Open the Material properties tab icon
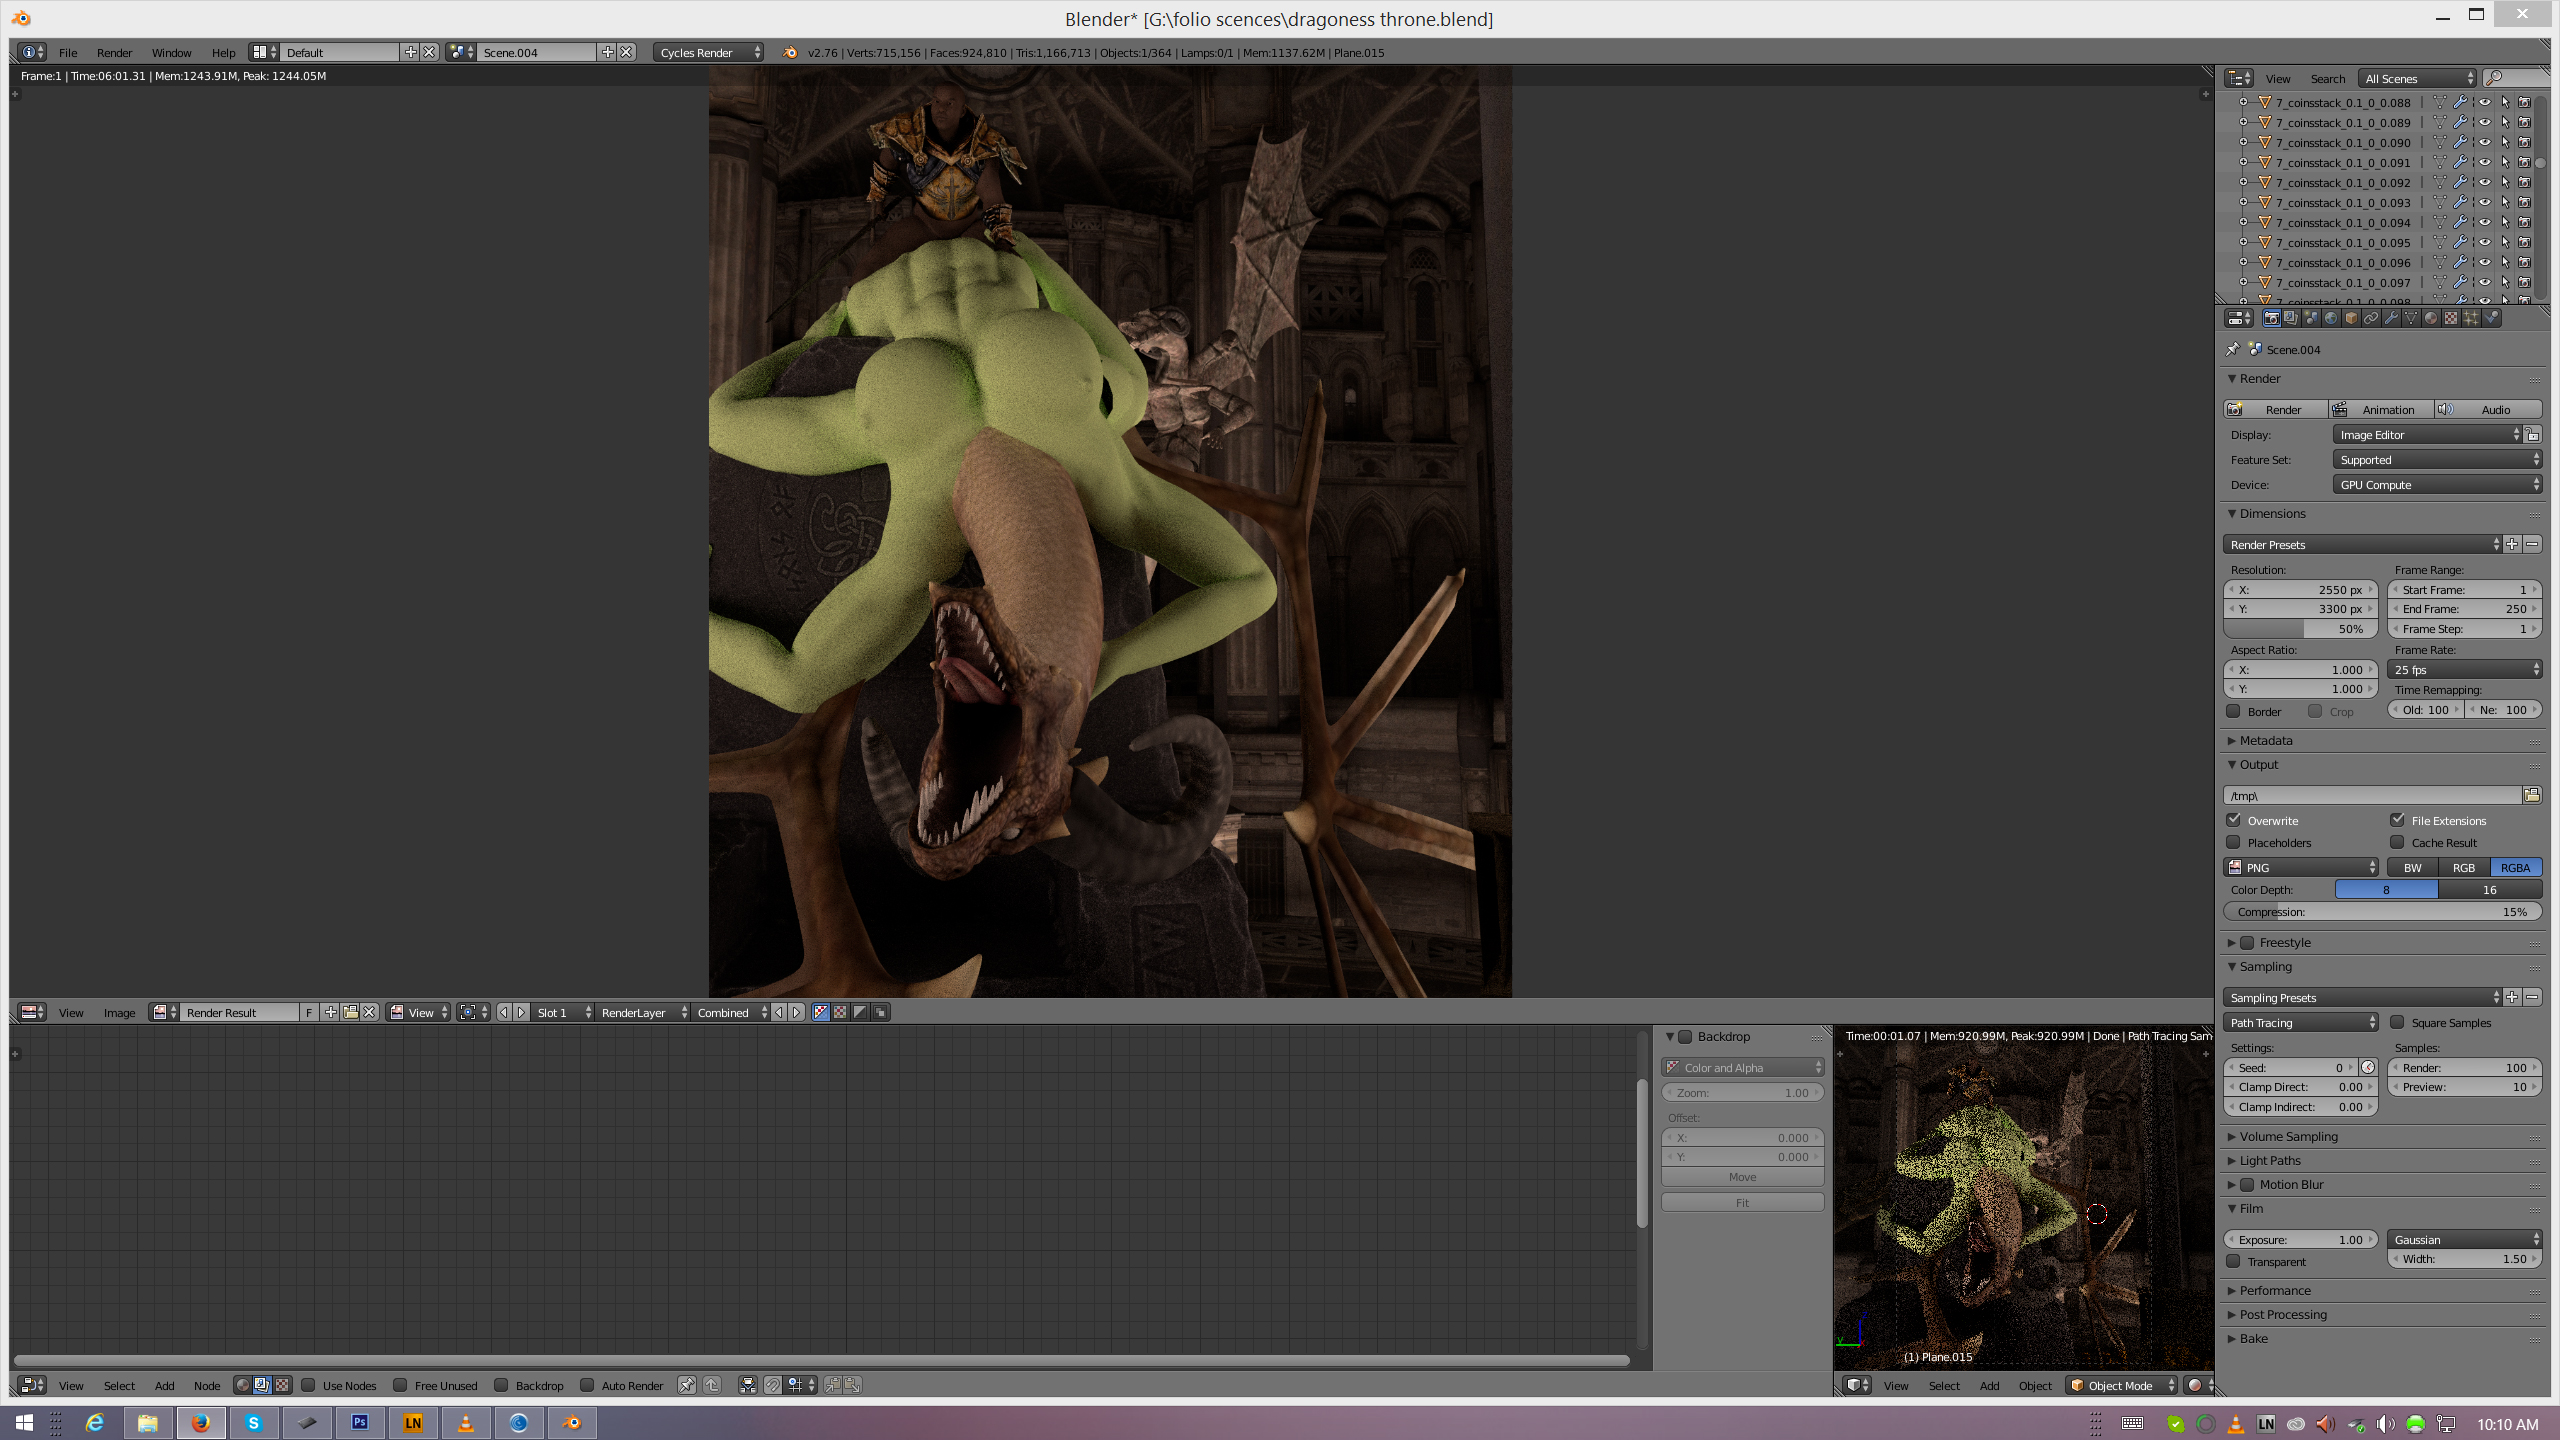The image size is (2560, 1440). 2431,318
